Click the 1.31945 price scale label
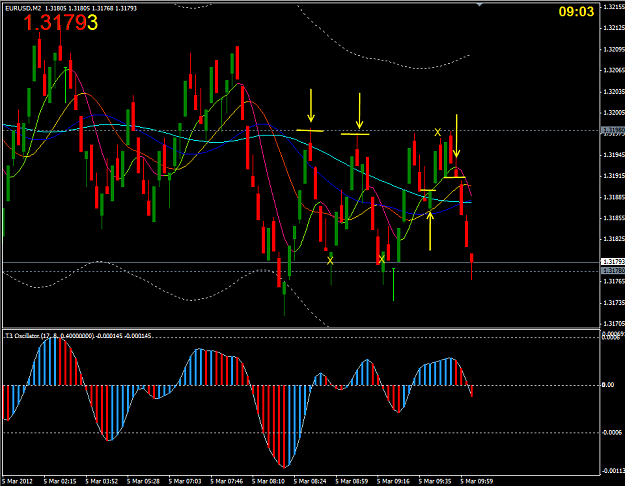The image size is (625, 486). tap(614, 155)
